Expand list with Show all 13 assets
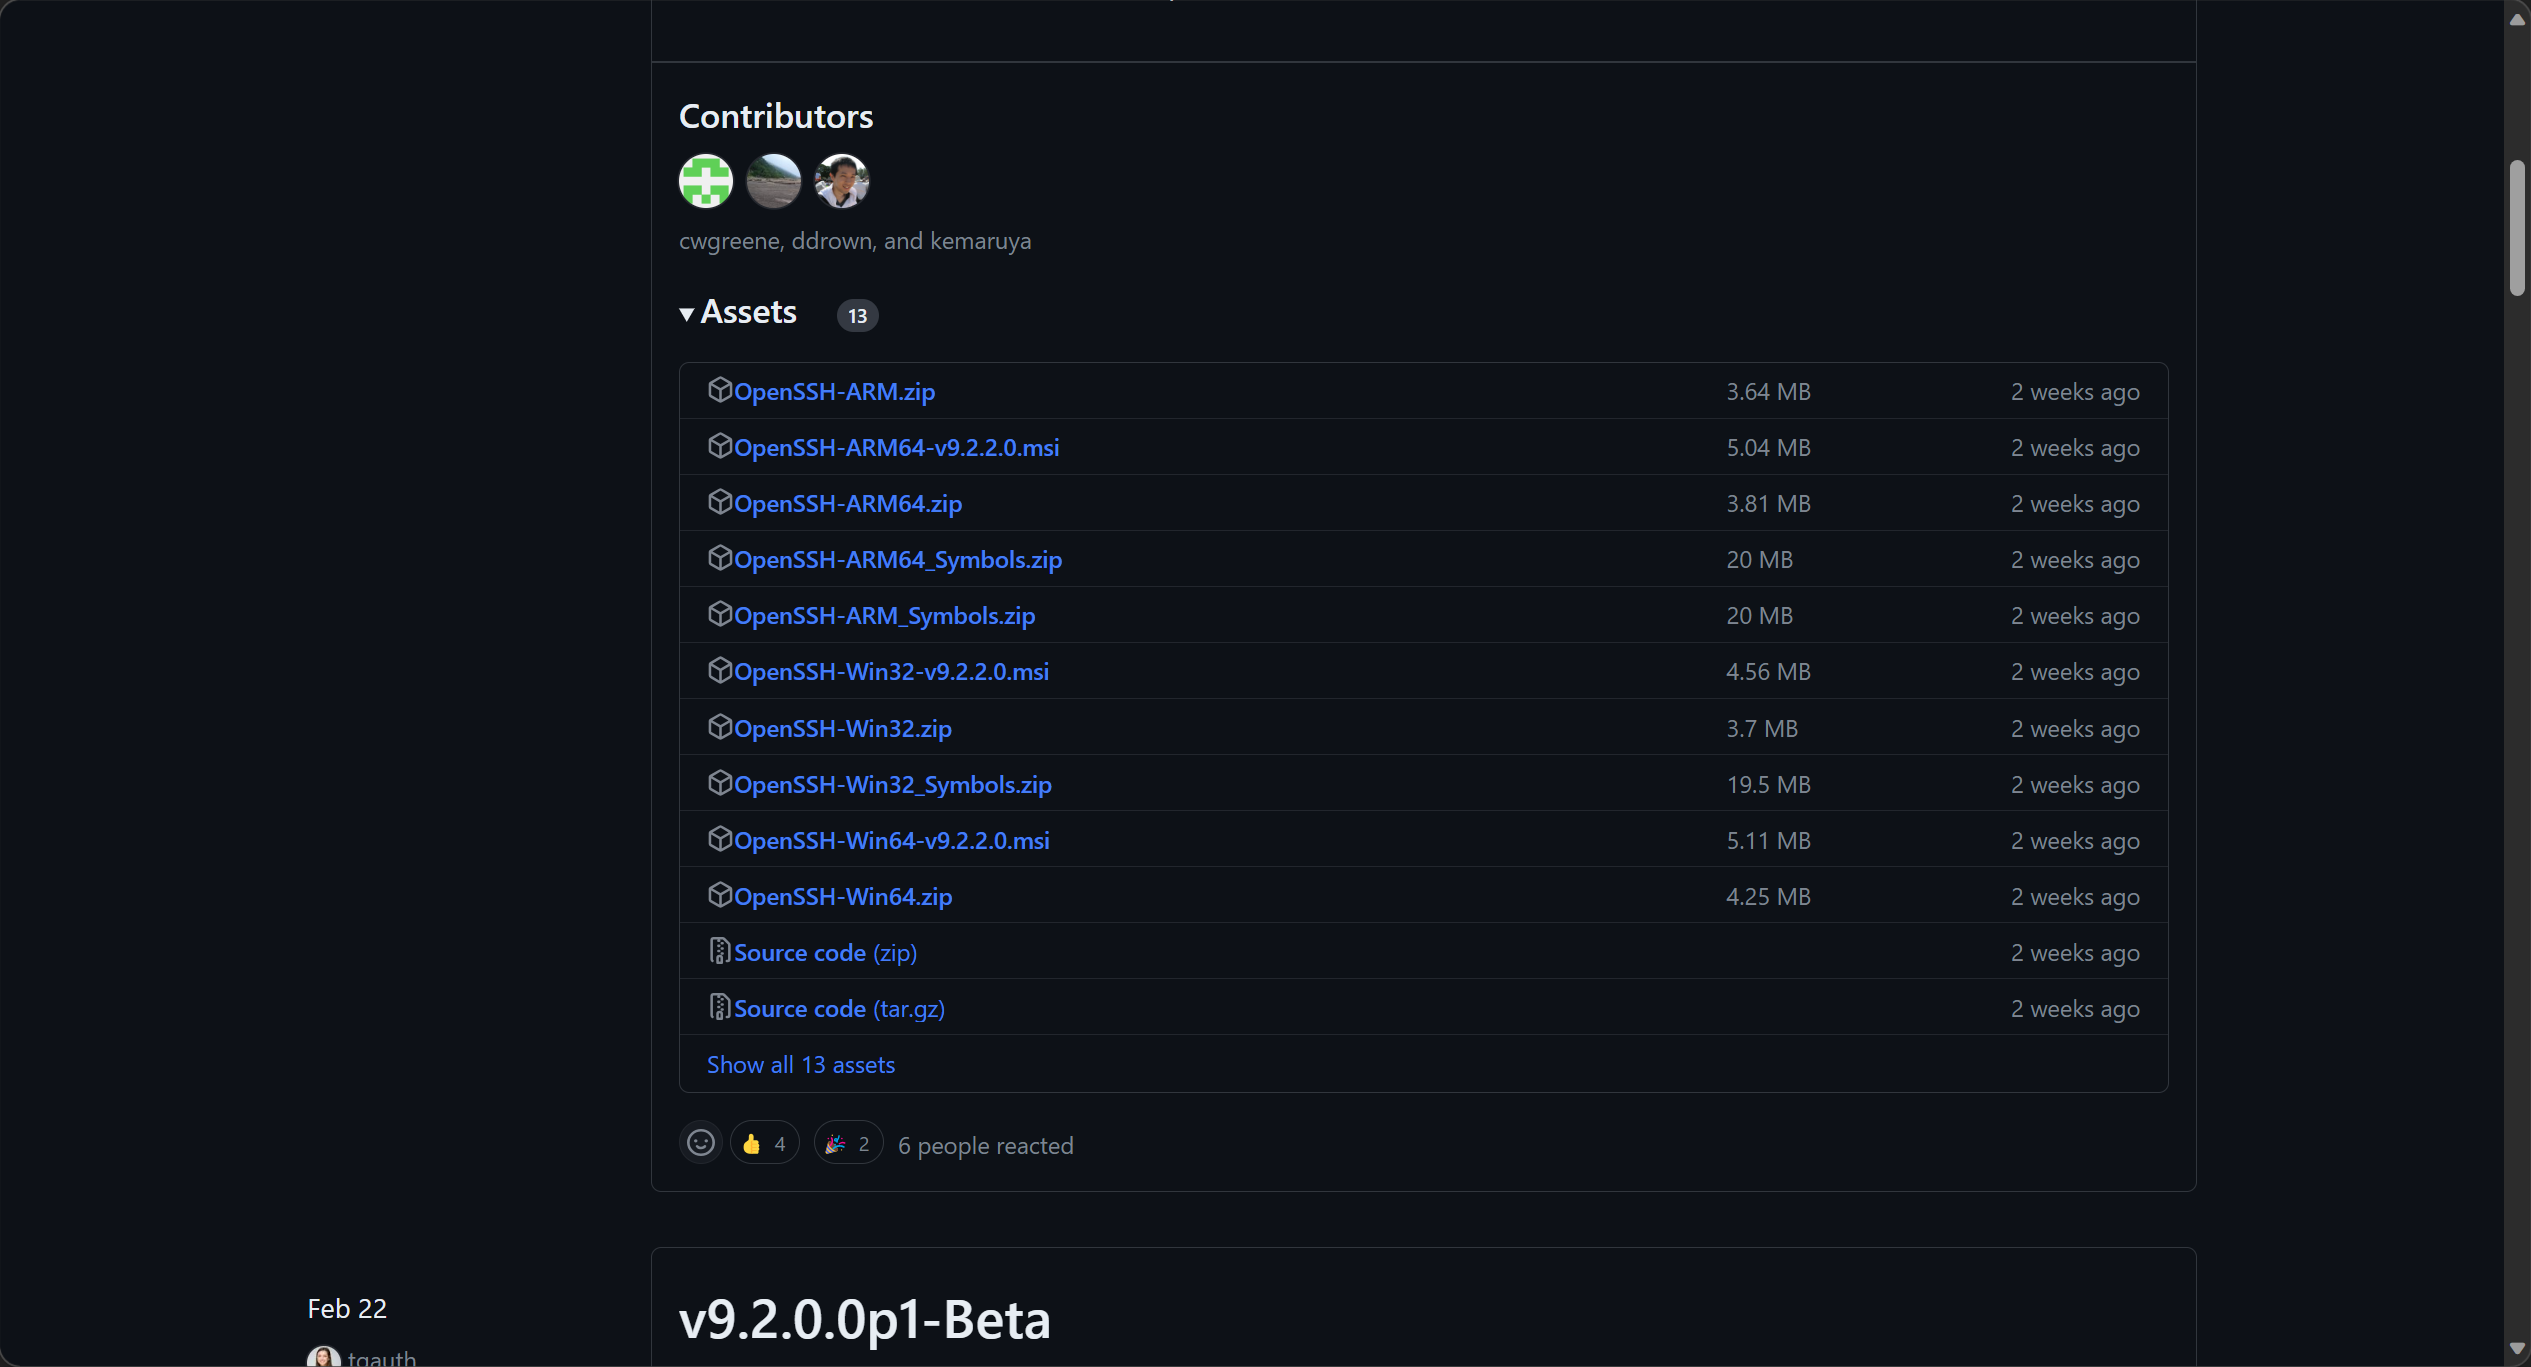The height and width of the screenshot is (1367, 2531). click(x=800, y=1065)
